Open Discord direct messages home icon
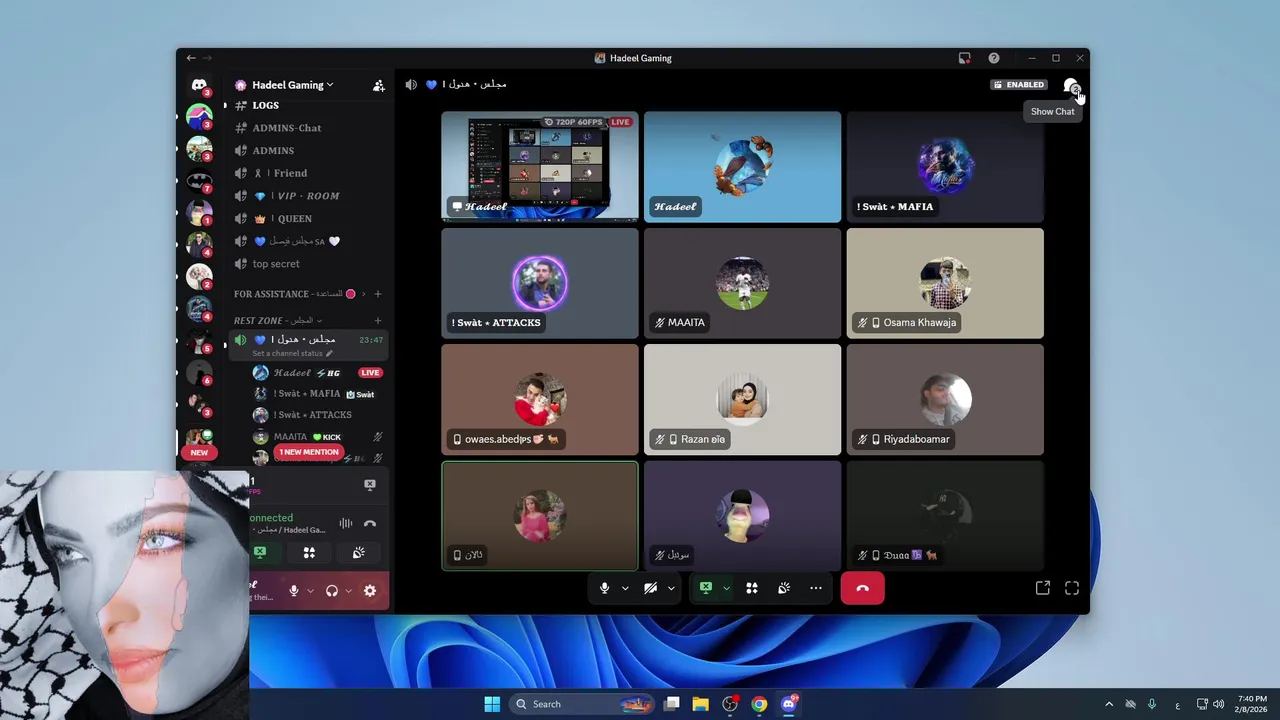The height and width of the screenshot is (720, 1280). (x=199, y=86)
